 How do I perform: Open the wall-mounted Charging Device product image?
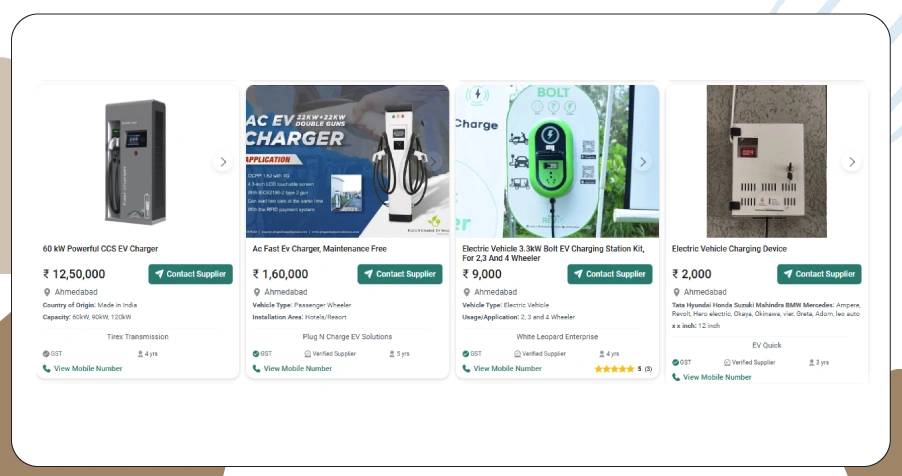click(x=767, y=161)
